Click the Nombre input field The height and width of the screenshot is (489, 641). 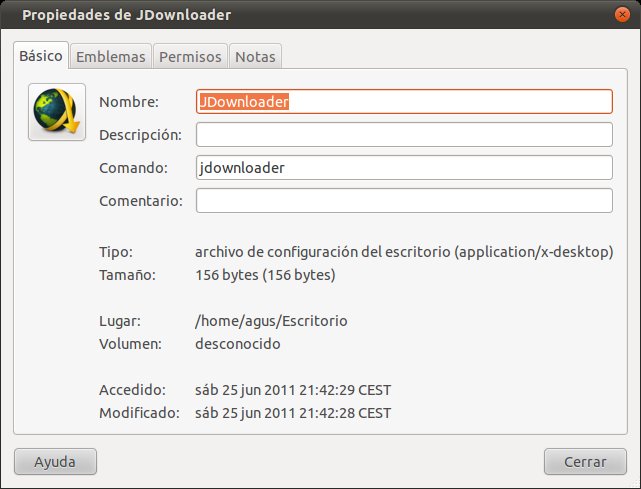[404, 101]
